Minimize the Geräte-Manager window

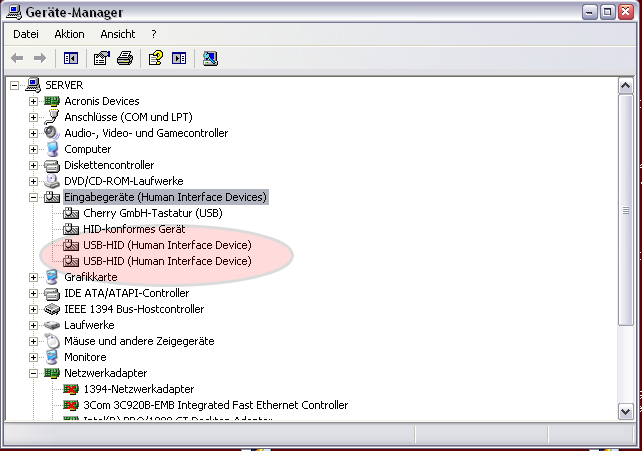pyautogui.click(x=590, y=12)
